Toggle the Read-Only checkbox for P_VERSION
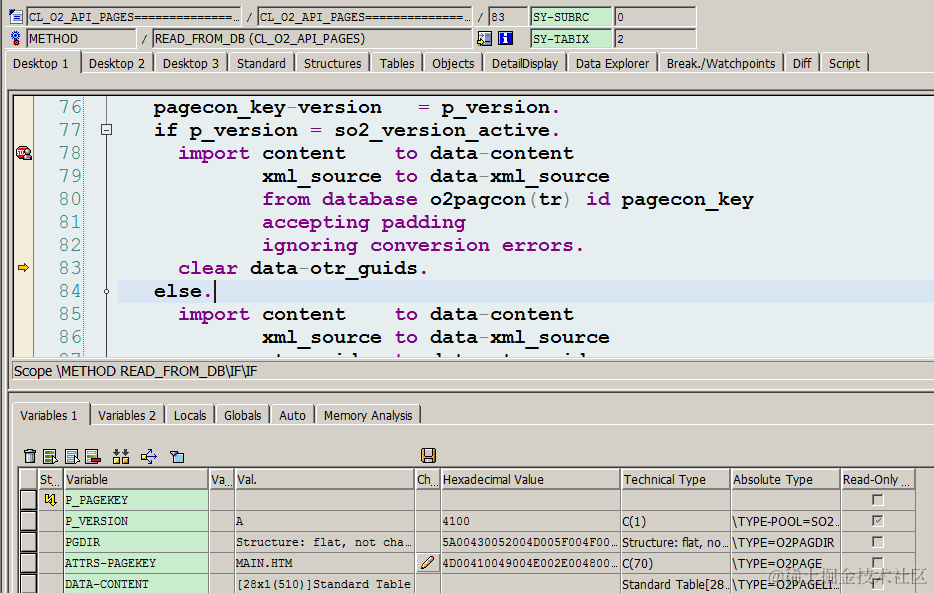The height and width of the screenshot is (593, 934). click(877, 520)
